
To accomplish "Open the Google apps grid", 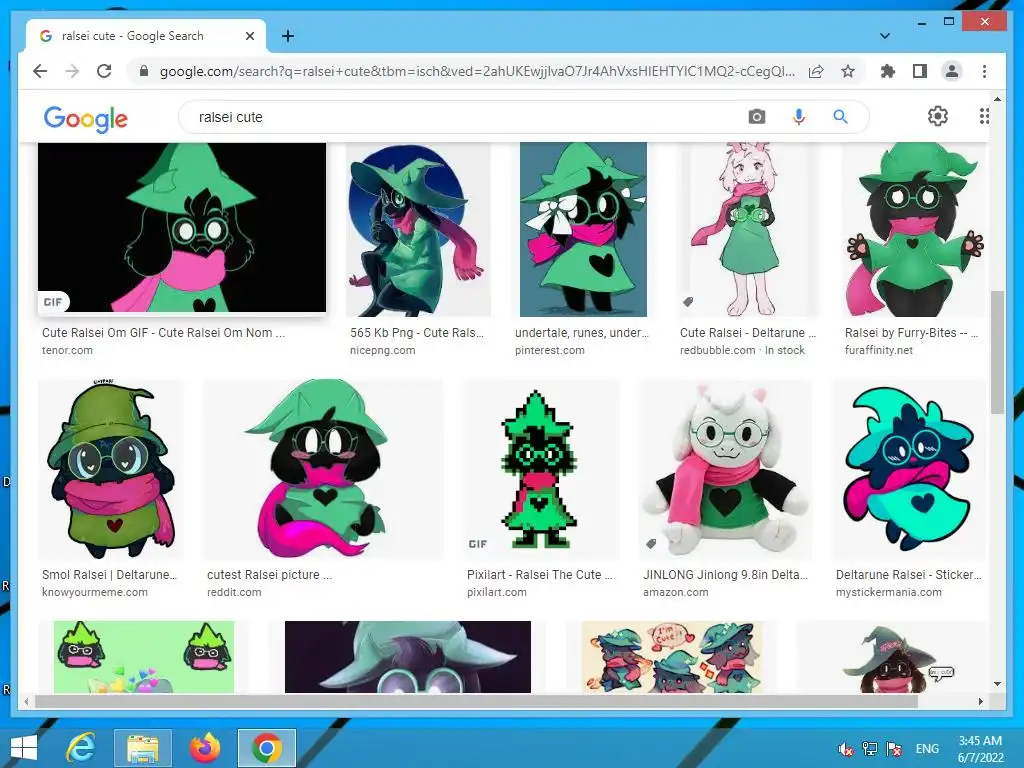I will [984, 116].
